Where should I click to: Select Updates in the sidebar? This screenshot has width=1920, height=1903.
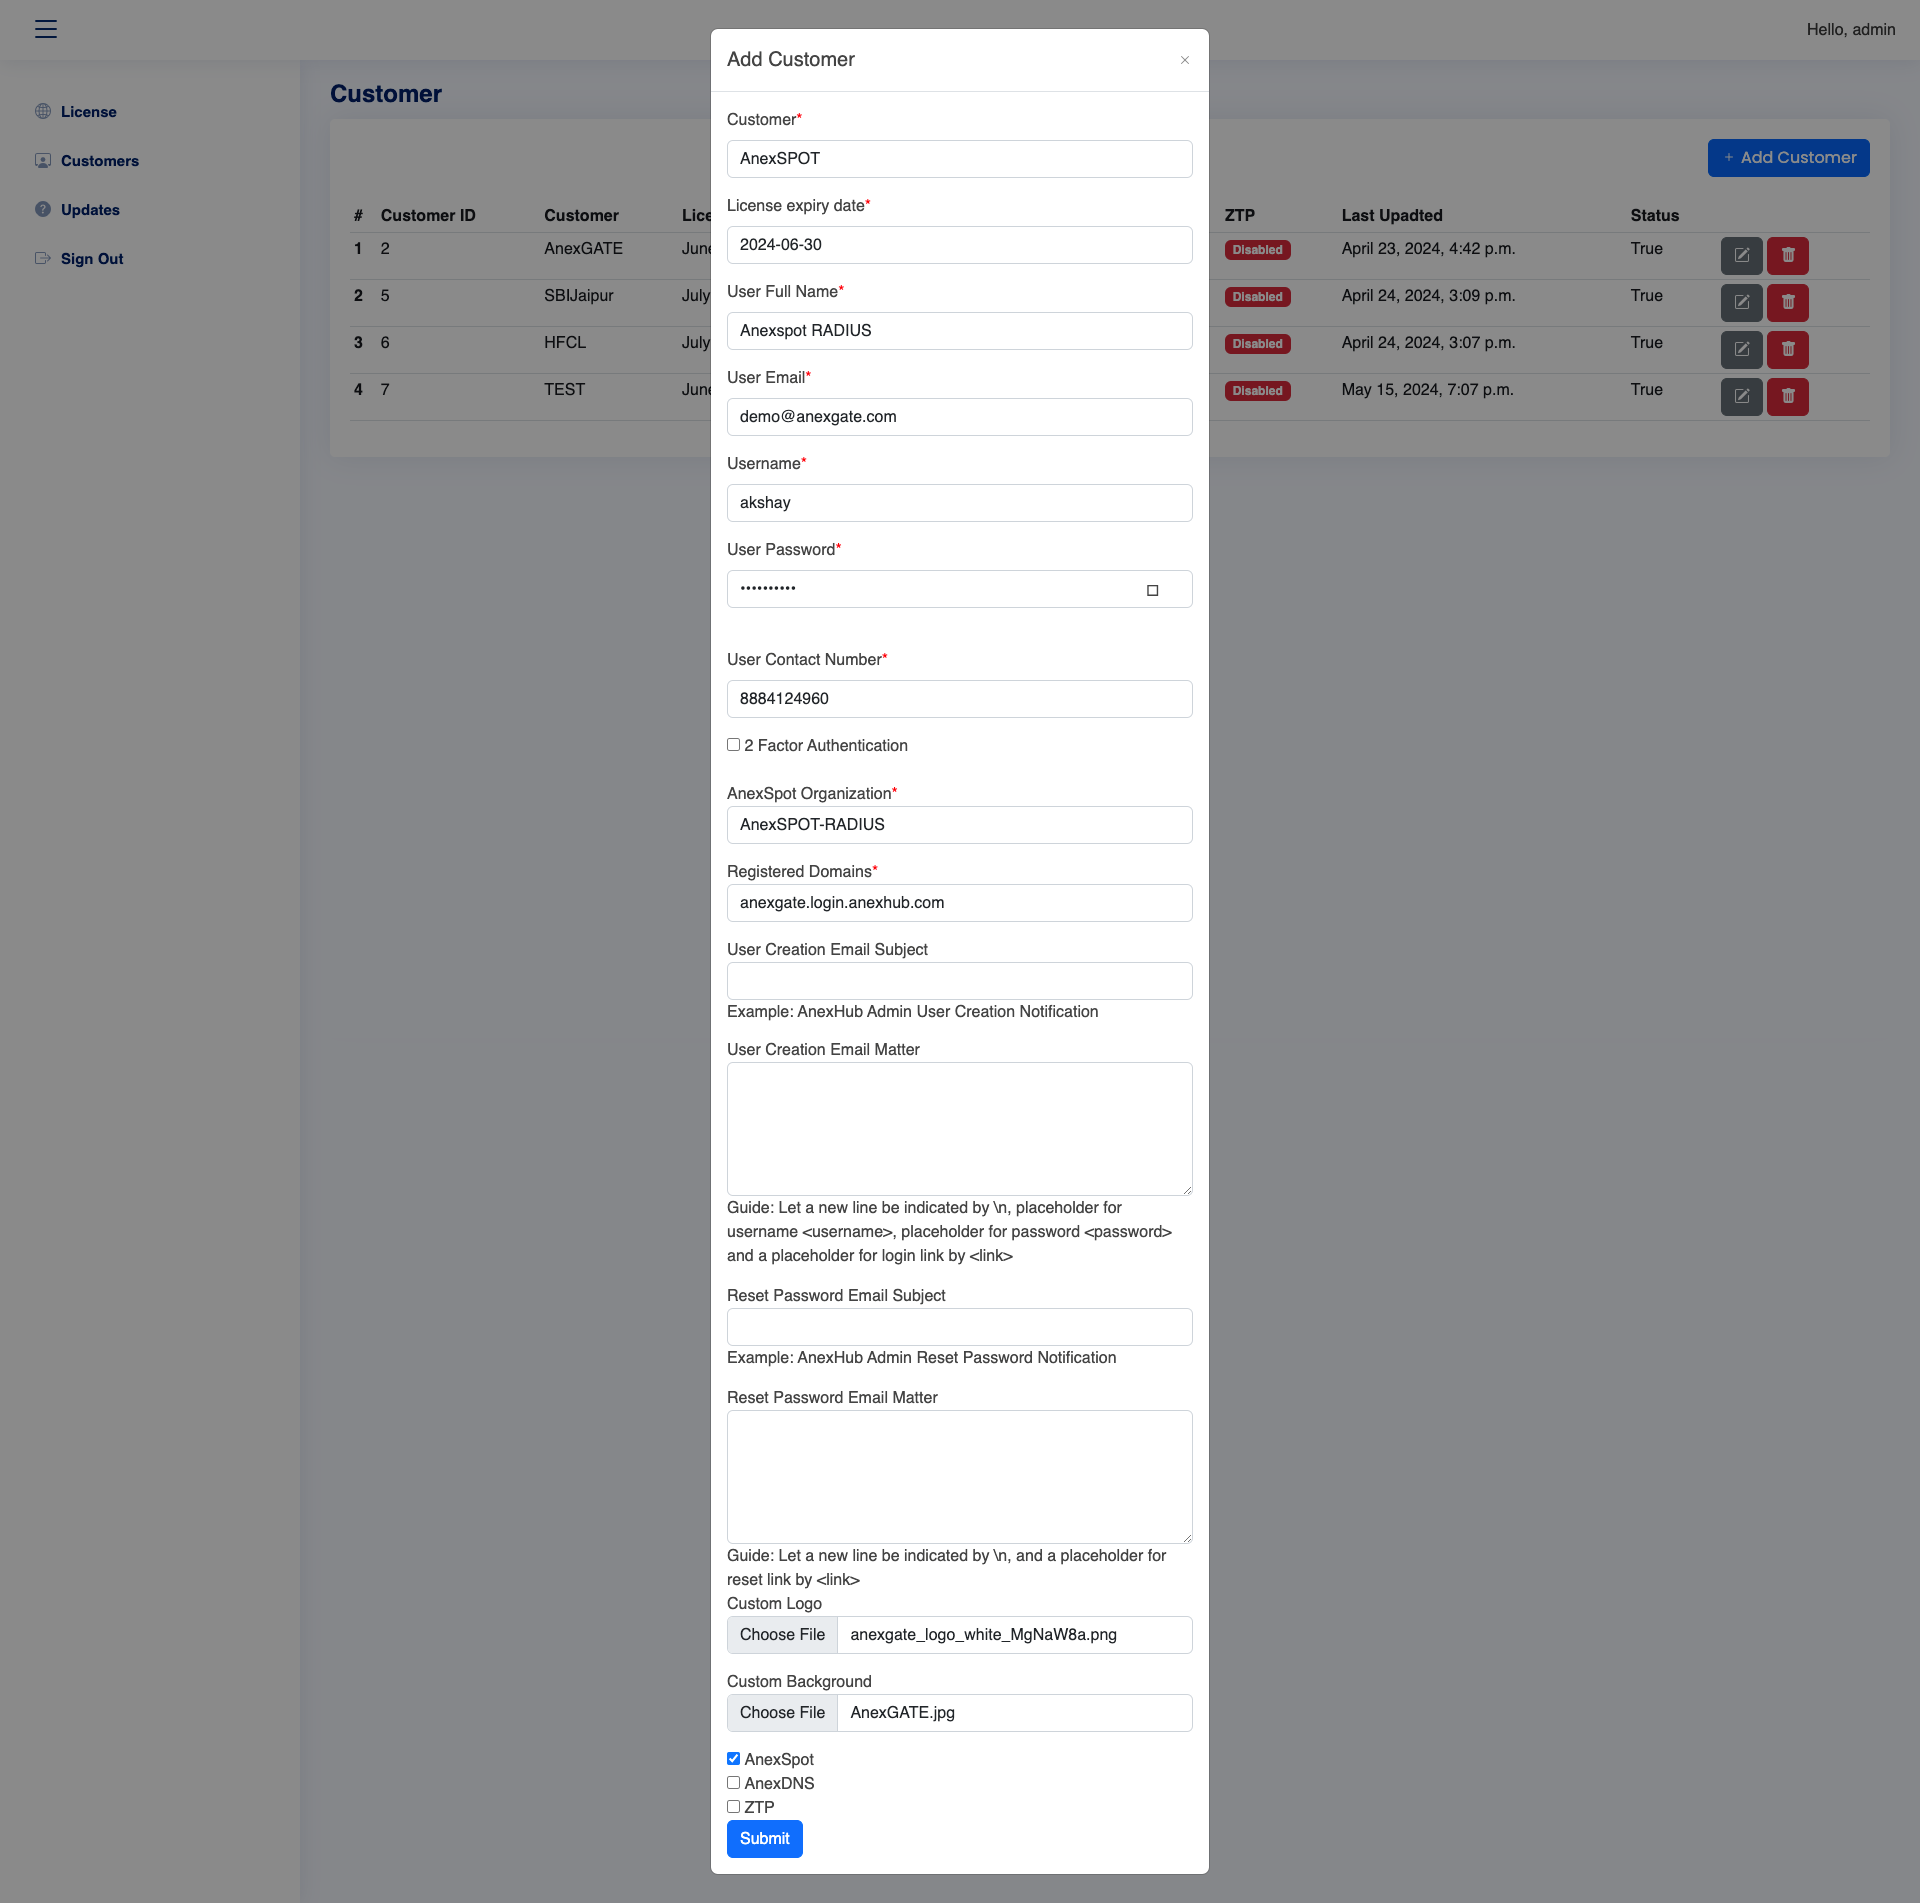pyautogui.click(x=90, y=210)
